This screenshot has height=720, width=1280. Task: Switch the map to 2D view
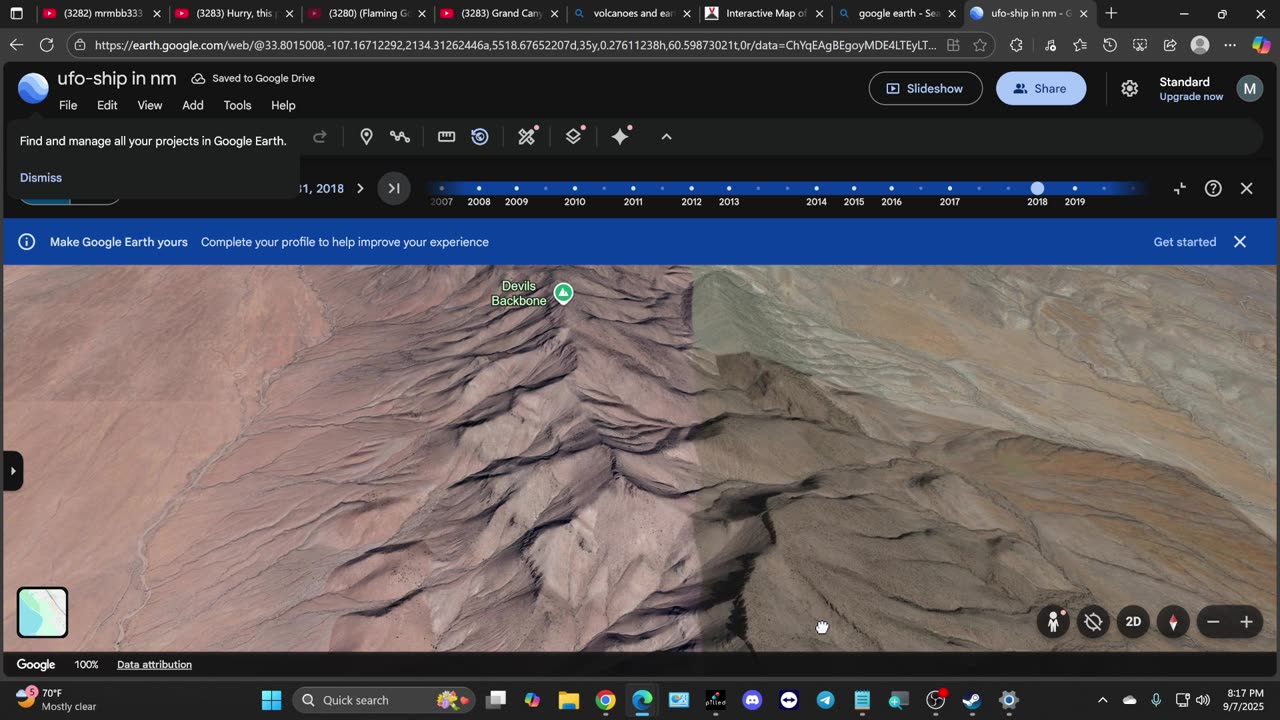click(1133, 622)
